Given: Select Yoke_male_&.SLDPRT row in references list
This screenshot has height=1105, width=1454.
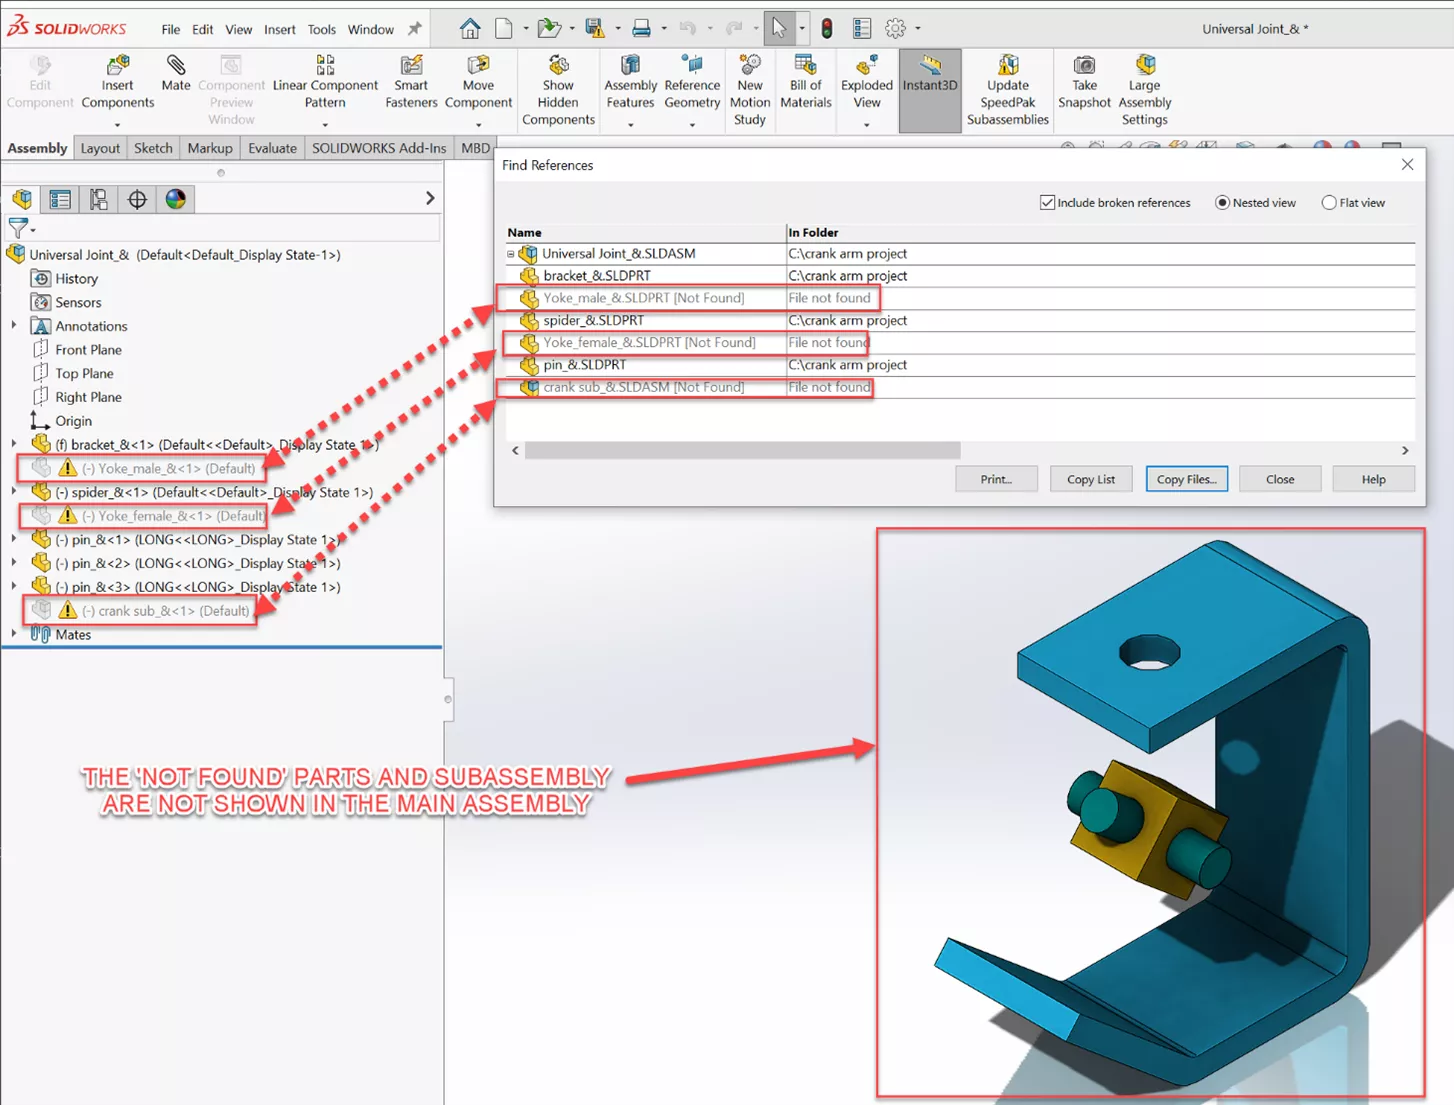Looking at the screenshot, I should 643,298.
